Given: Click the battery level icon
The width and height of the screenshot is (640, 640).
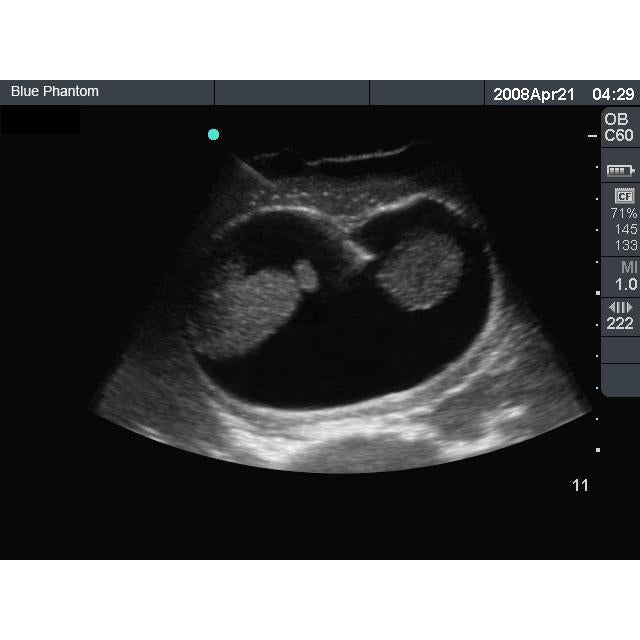Looking at the screenshot, I should coord(621,170).
